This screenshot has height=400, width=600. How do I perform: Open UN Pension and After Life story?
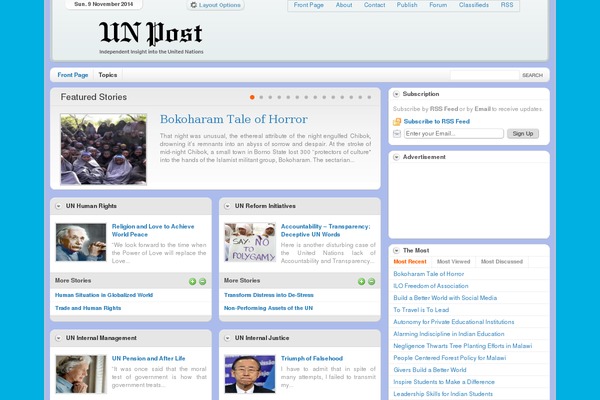coord(148,359)
